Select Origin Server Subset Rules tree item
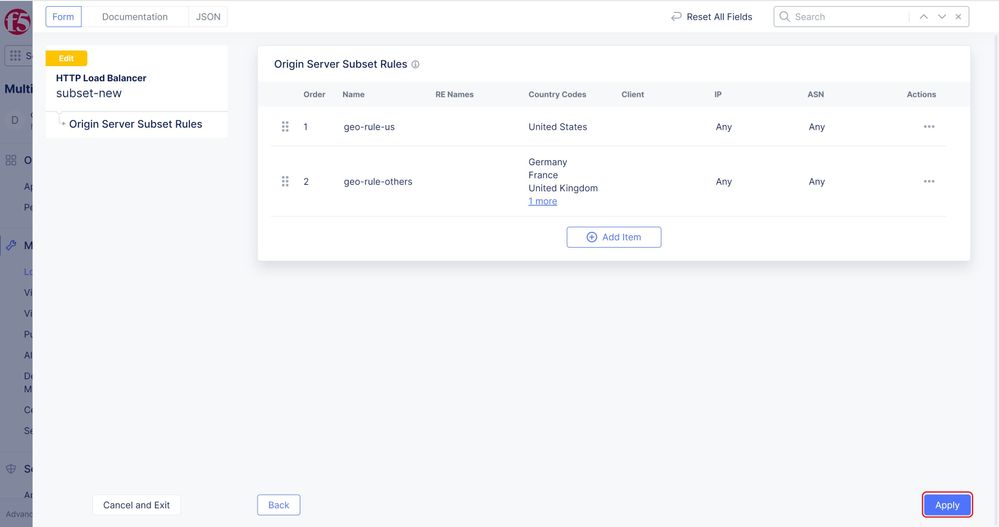This screenshot has height=527, width=999. (135, 124)
